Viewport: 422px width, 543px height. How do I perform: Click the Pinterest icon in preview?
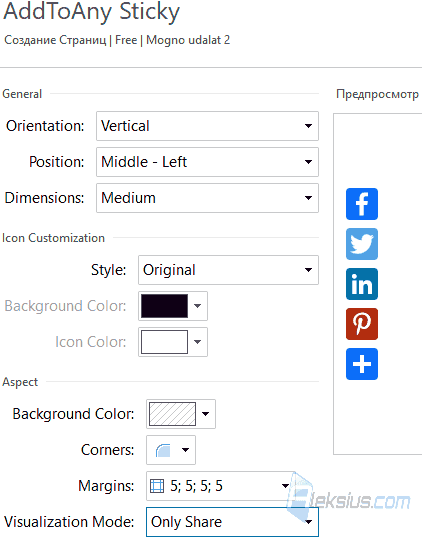(x=362, y=324)
